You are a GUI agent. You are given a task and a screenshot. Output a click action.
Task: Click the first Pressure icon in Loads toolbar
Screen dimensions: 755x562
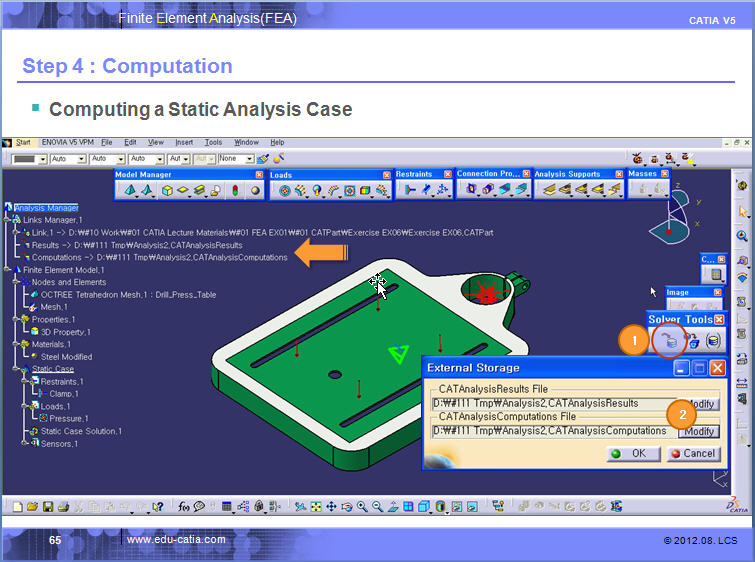pyautogui.click(x=284, y=190)
